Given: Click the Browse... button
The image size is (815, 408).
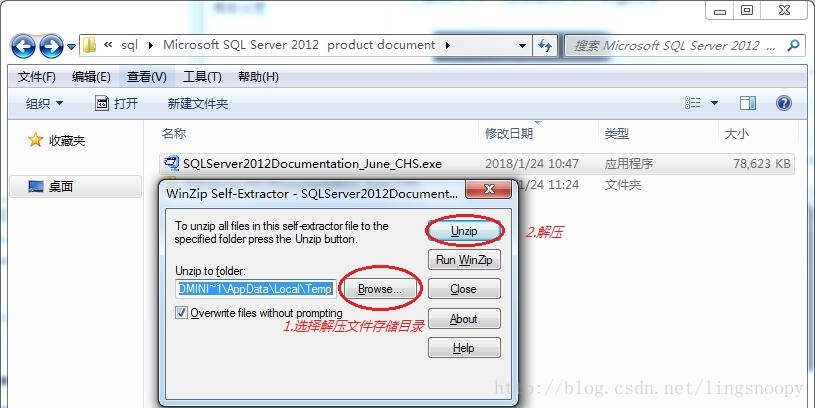Looking at the screenshot, I should [380, 289].
